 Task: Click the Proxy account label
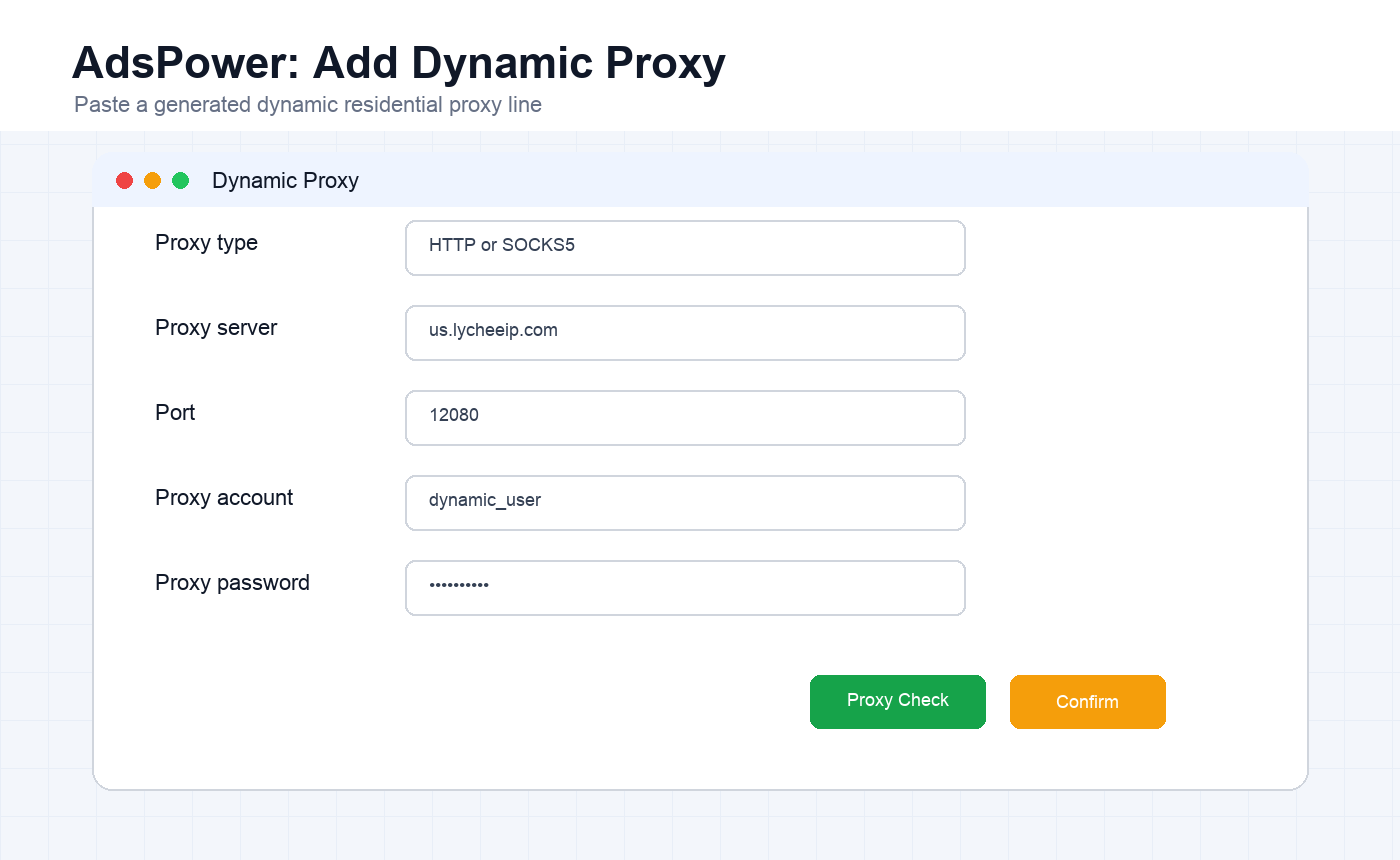[x=224, y=498]
